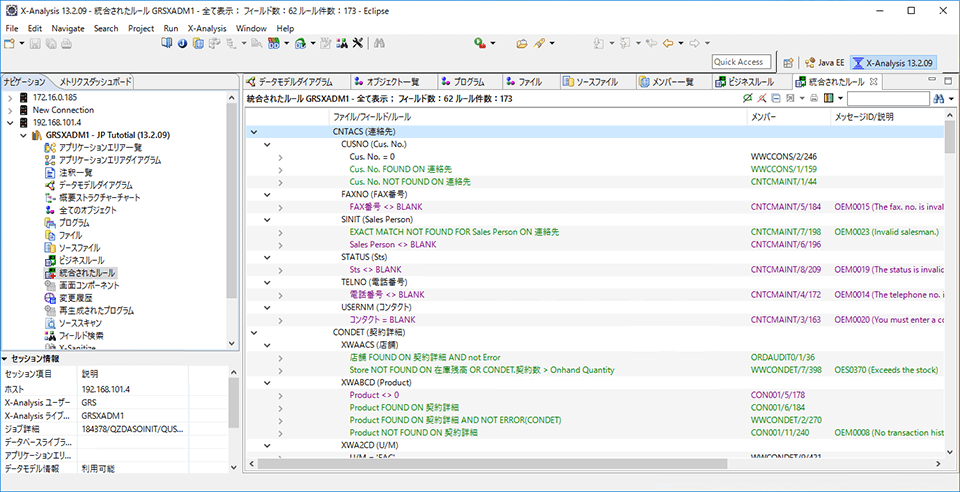Collapse the FAXNO (FAX番号) field node
The width and height of the screenshot is (960, 492).
(267, 195)
